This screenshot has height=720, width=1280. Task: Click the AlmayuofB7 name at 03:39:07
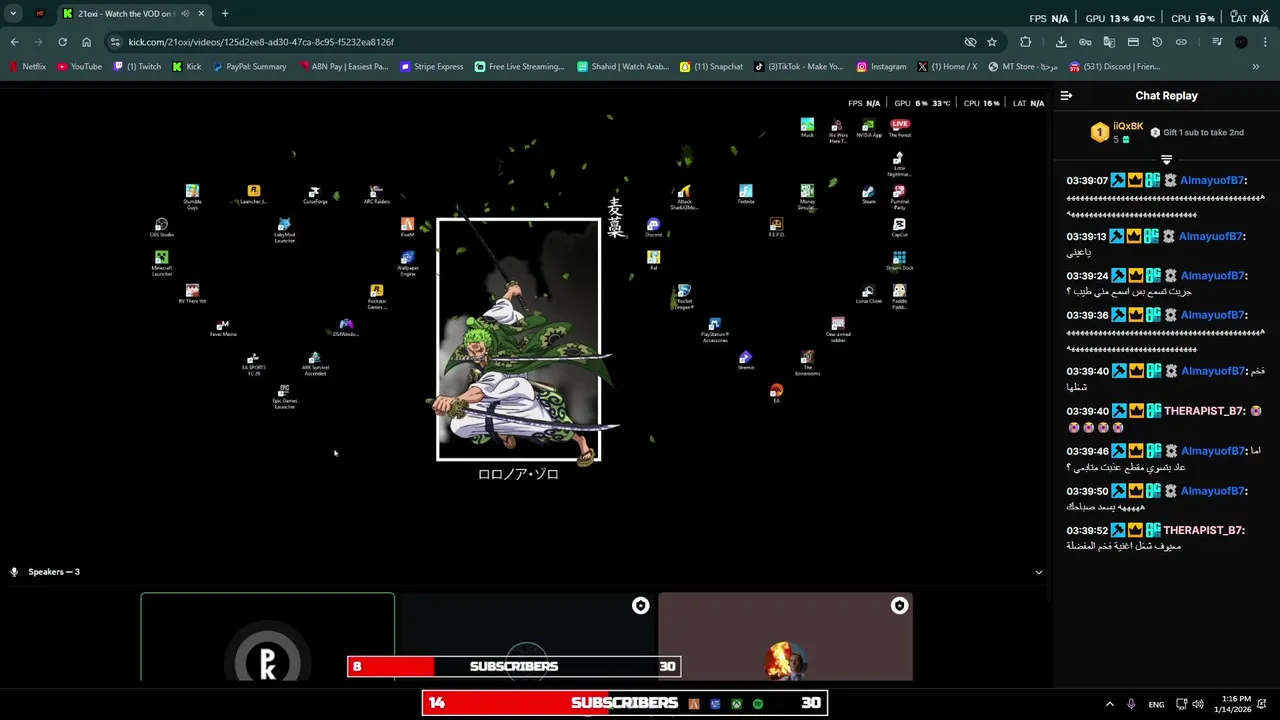click(1212, 181)
